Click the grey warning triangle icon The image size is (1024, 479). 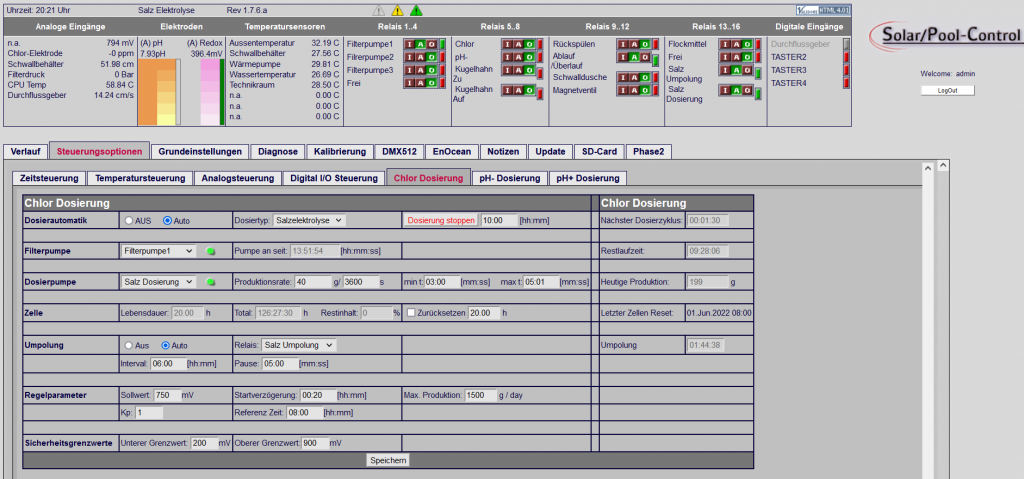379,10
